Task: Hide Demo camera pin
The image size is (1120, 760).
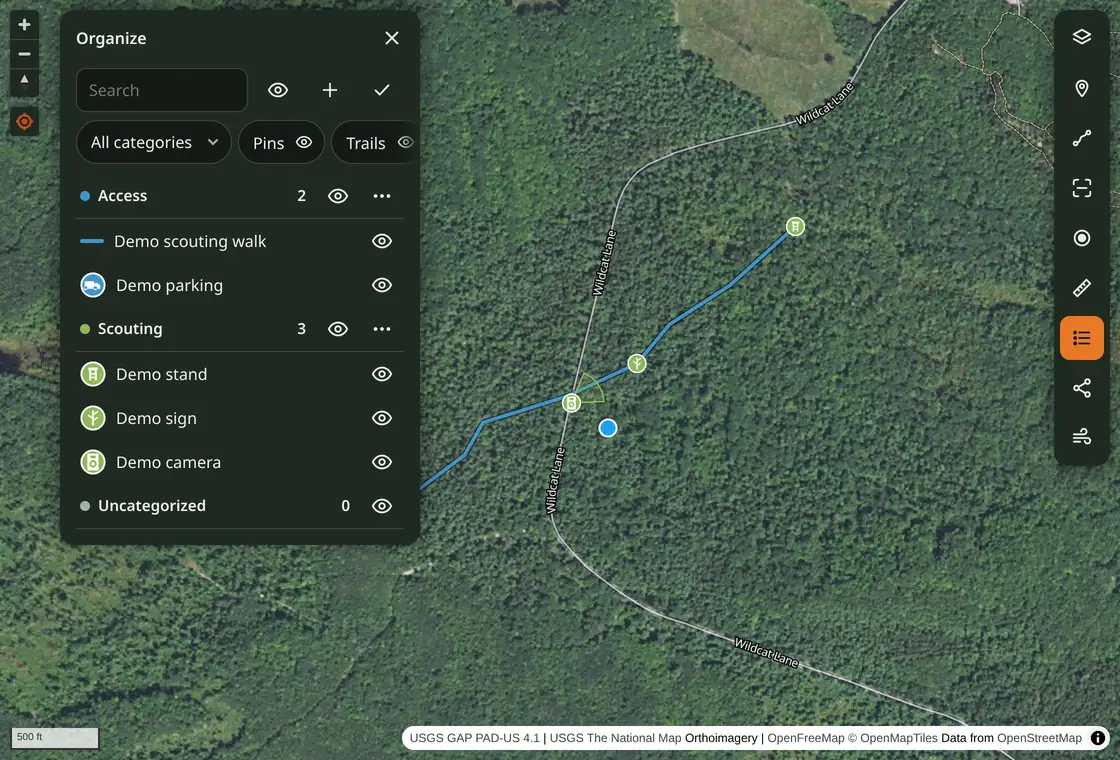Action: pos(382,462)
